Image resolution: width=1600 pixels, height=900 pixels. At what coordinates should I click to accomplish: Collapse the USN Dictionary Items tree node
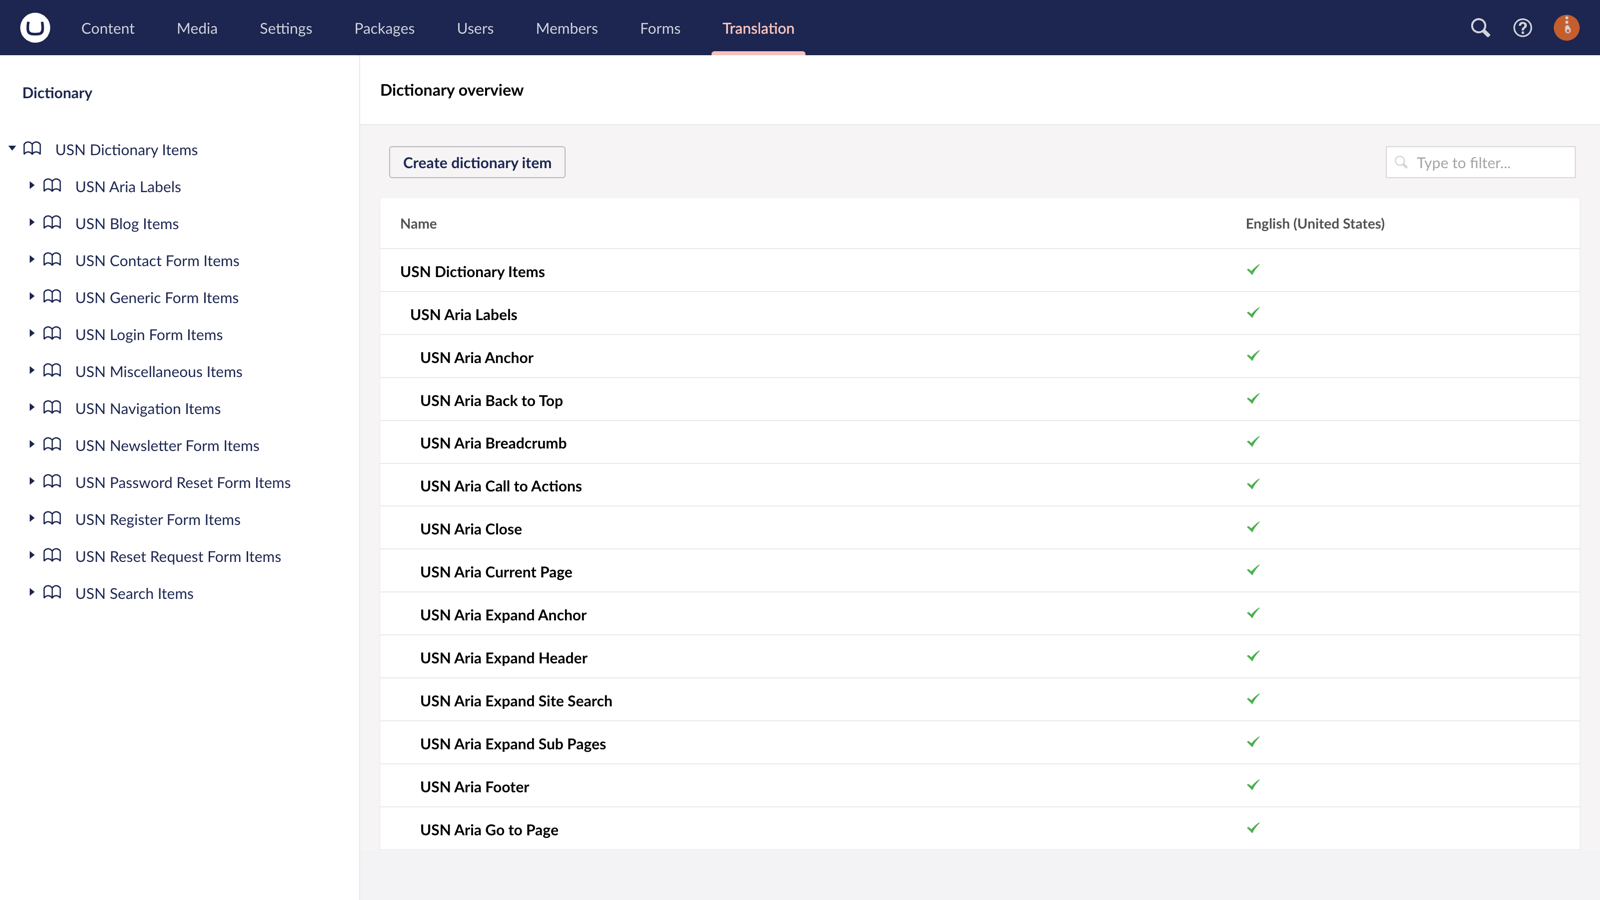click(12, 149)
